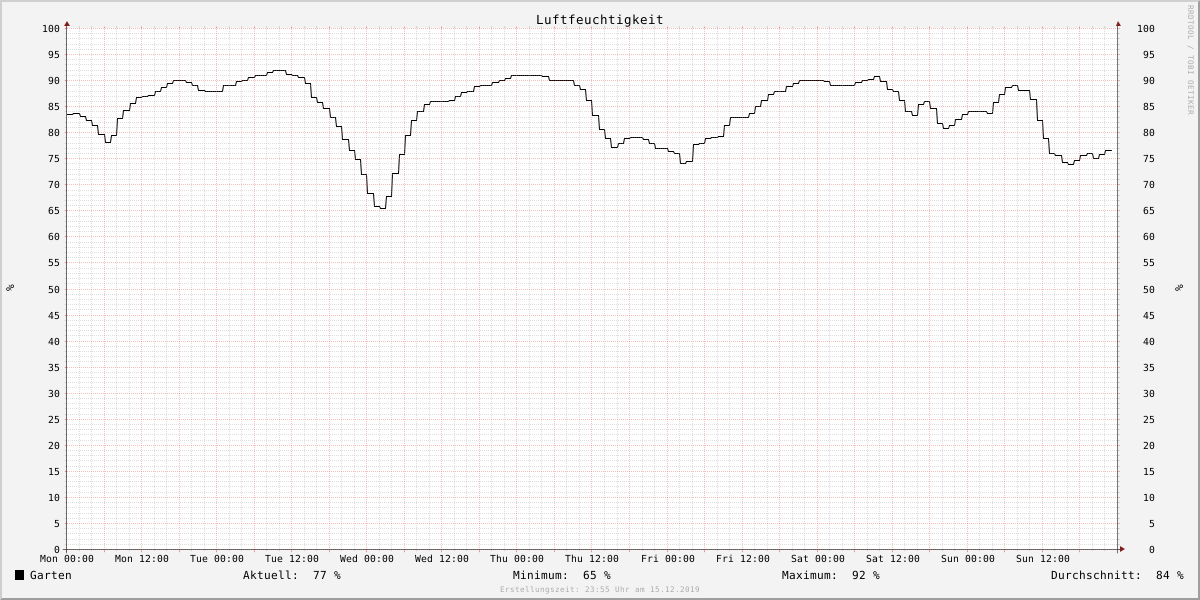The width and height of the screenshot is (1200, 600).
Task: Select the chart title Luftfeuchtigkeit
Action: (x=599, y=20)
